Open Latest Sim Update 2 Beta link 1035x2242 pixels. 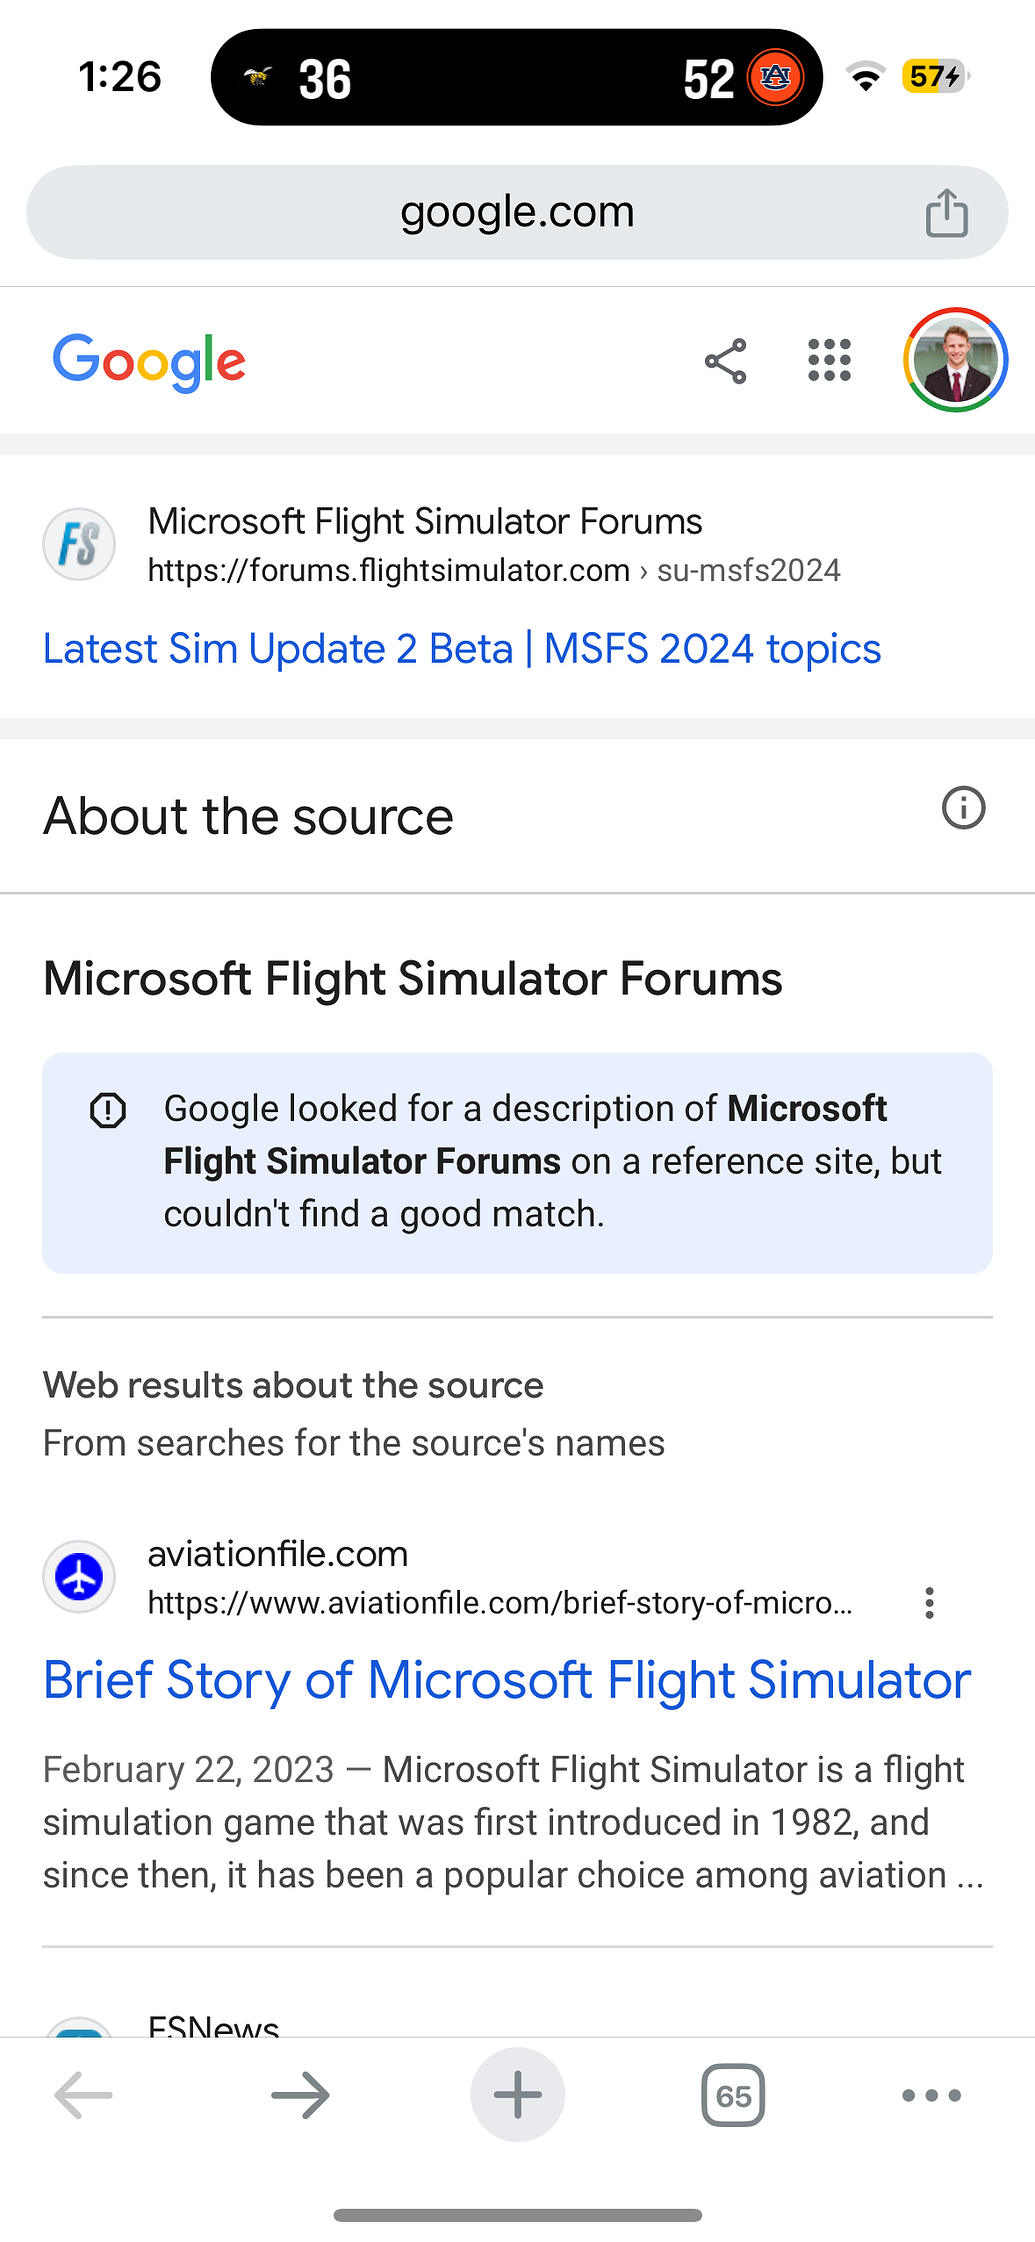tap(461, 649)
